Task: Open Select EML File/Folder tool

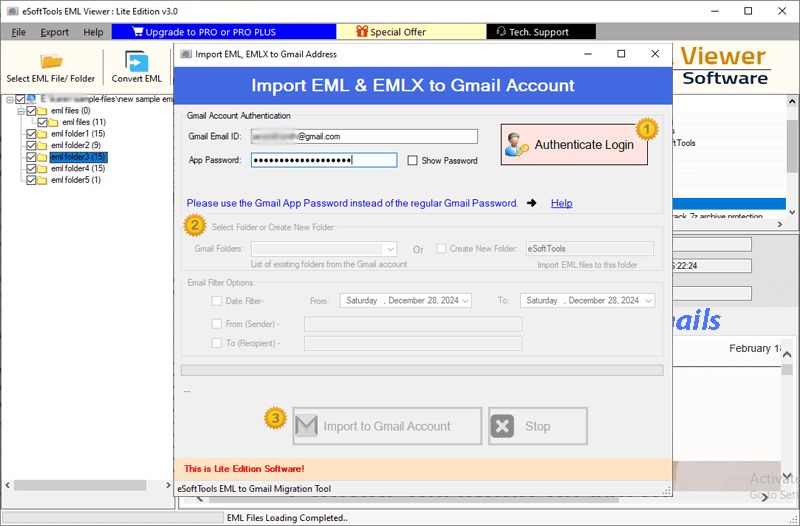Action: (x=51, y=67)
